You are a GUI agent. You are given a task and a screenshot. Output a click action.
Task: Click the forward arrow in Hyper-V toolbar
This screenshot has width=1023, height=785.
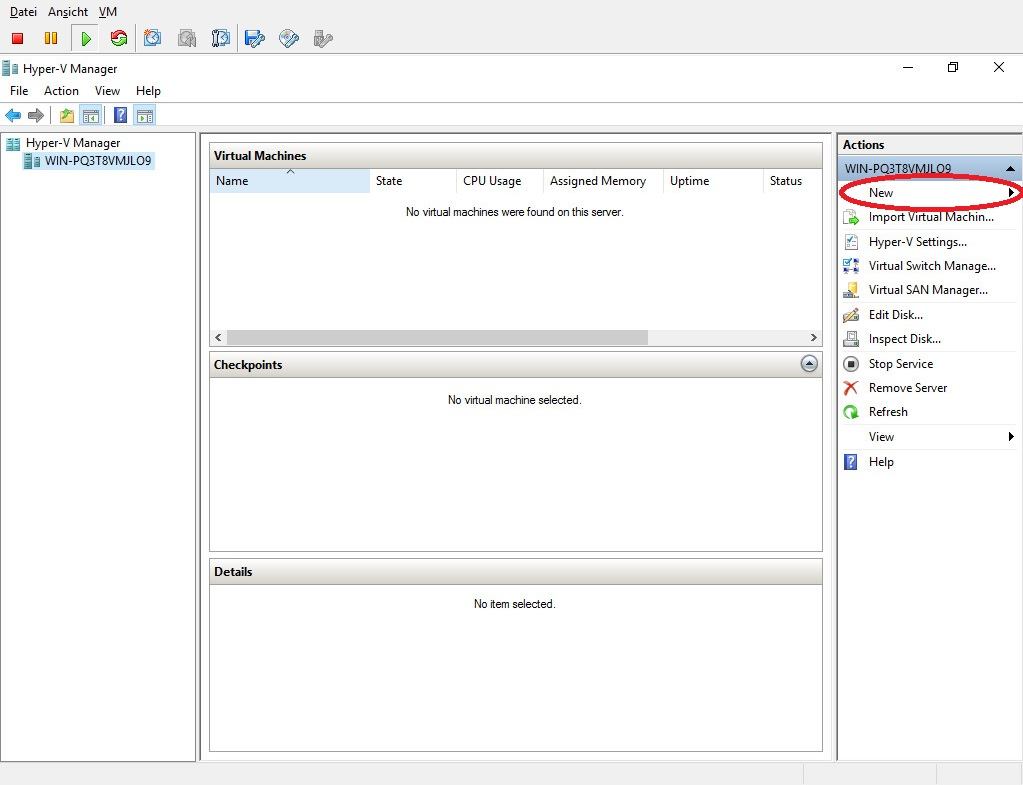tap(36, 116)
